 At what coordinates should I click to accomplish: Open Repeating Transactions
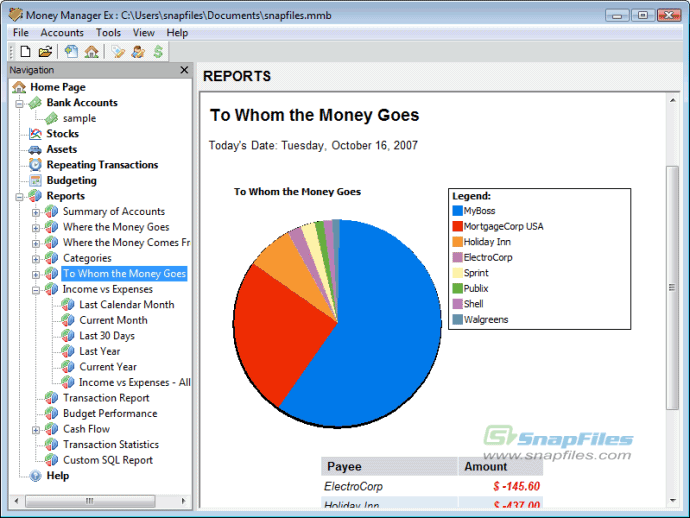pos(102,165)
